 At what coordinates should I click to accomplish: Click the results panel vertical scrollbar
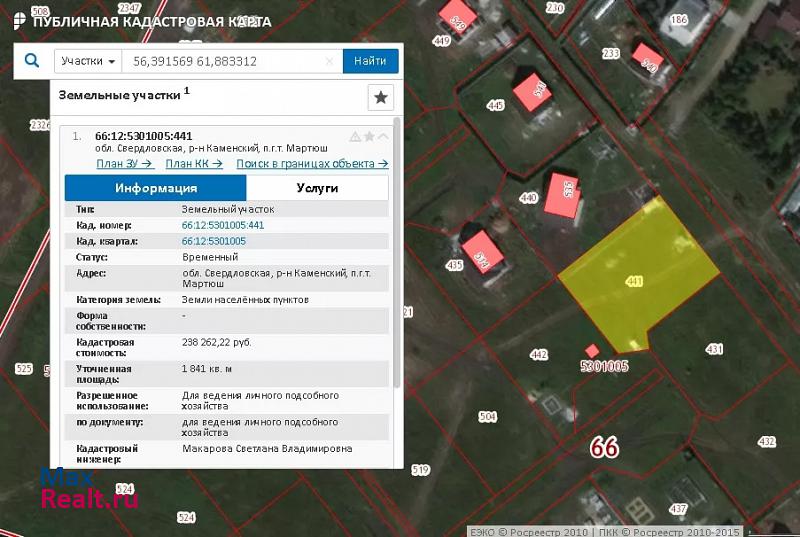[x=397, y=250]
